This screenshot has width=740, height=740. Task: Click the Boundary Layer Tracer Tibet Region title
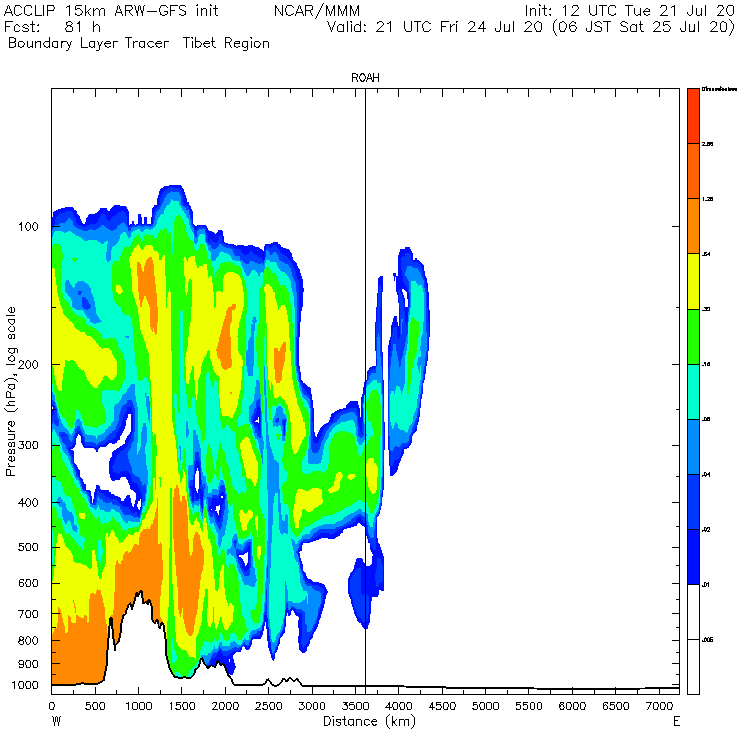[x=139, y=43]
